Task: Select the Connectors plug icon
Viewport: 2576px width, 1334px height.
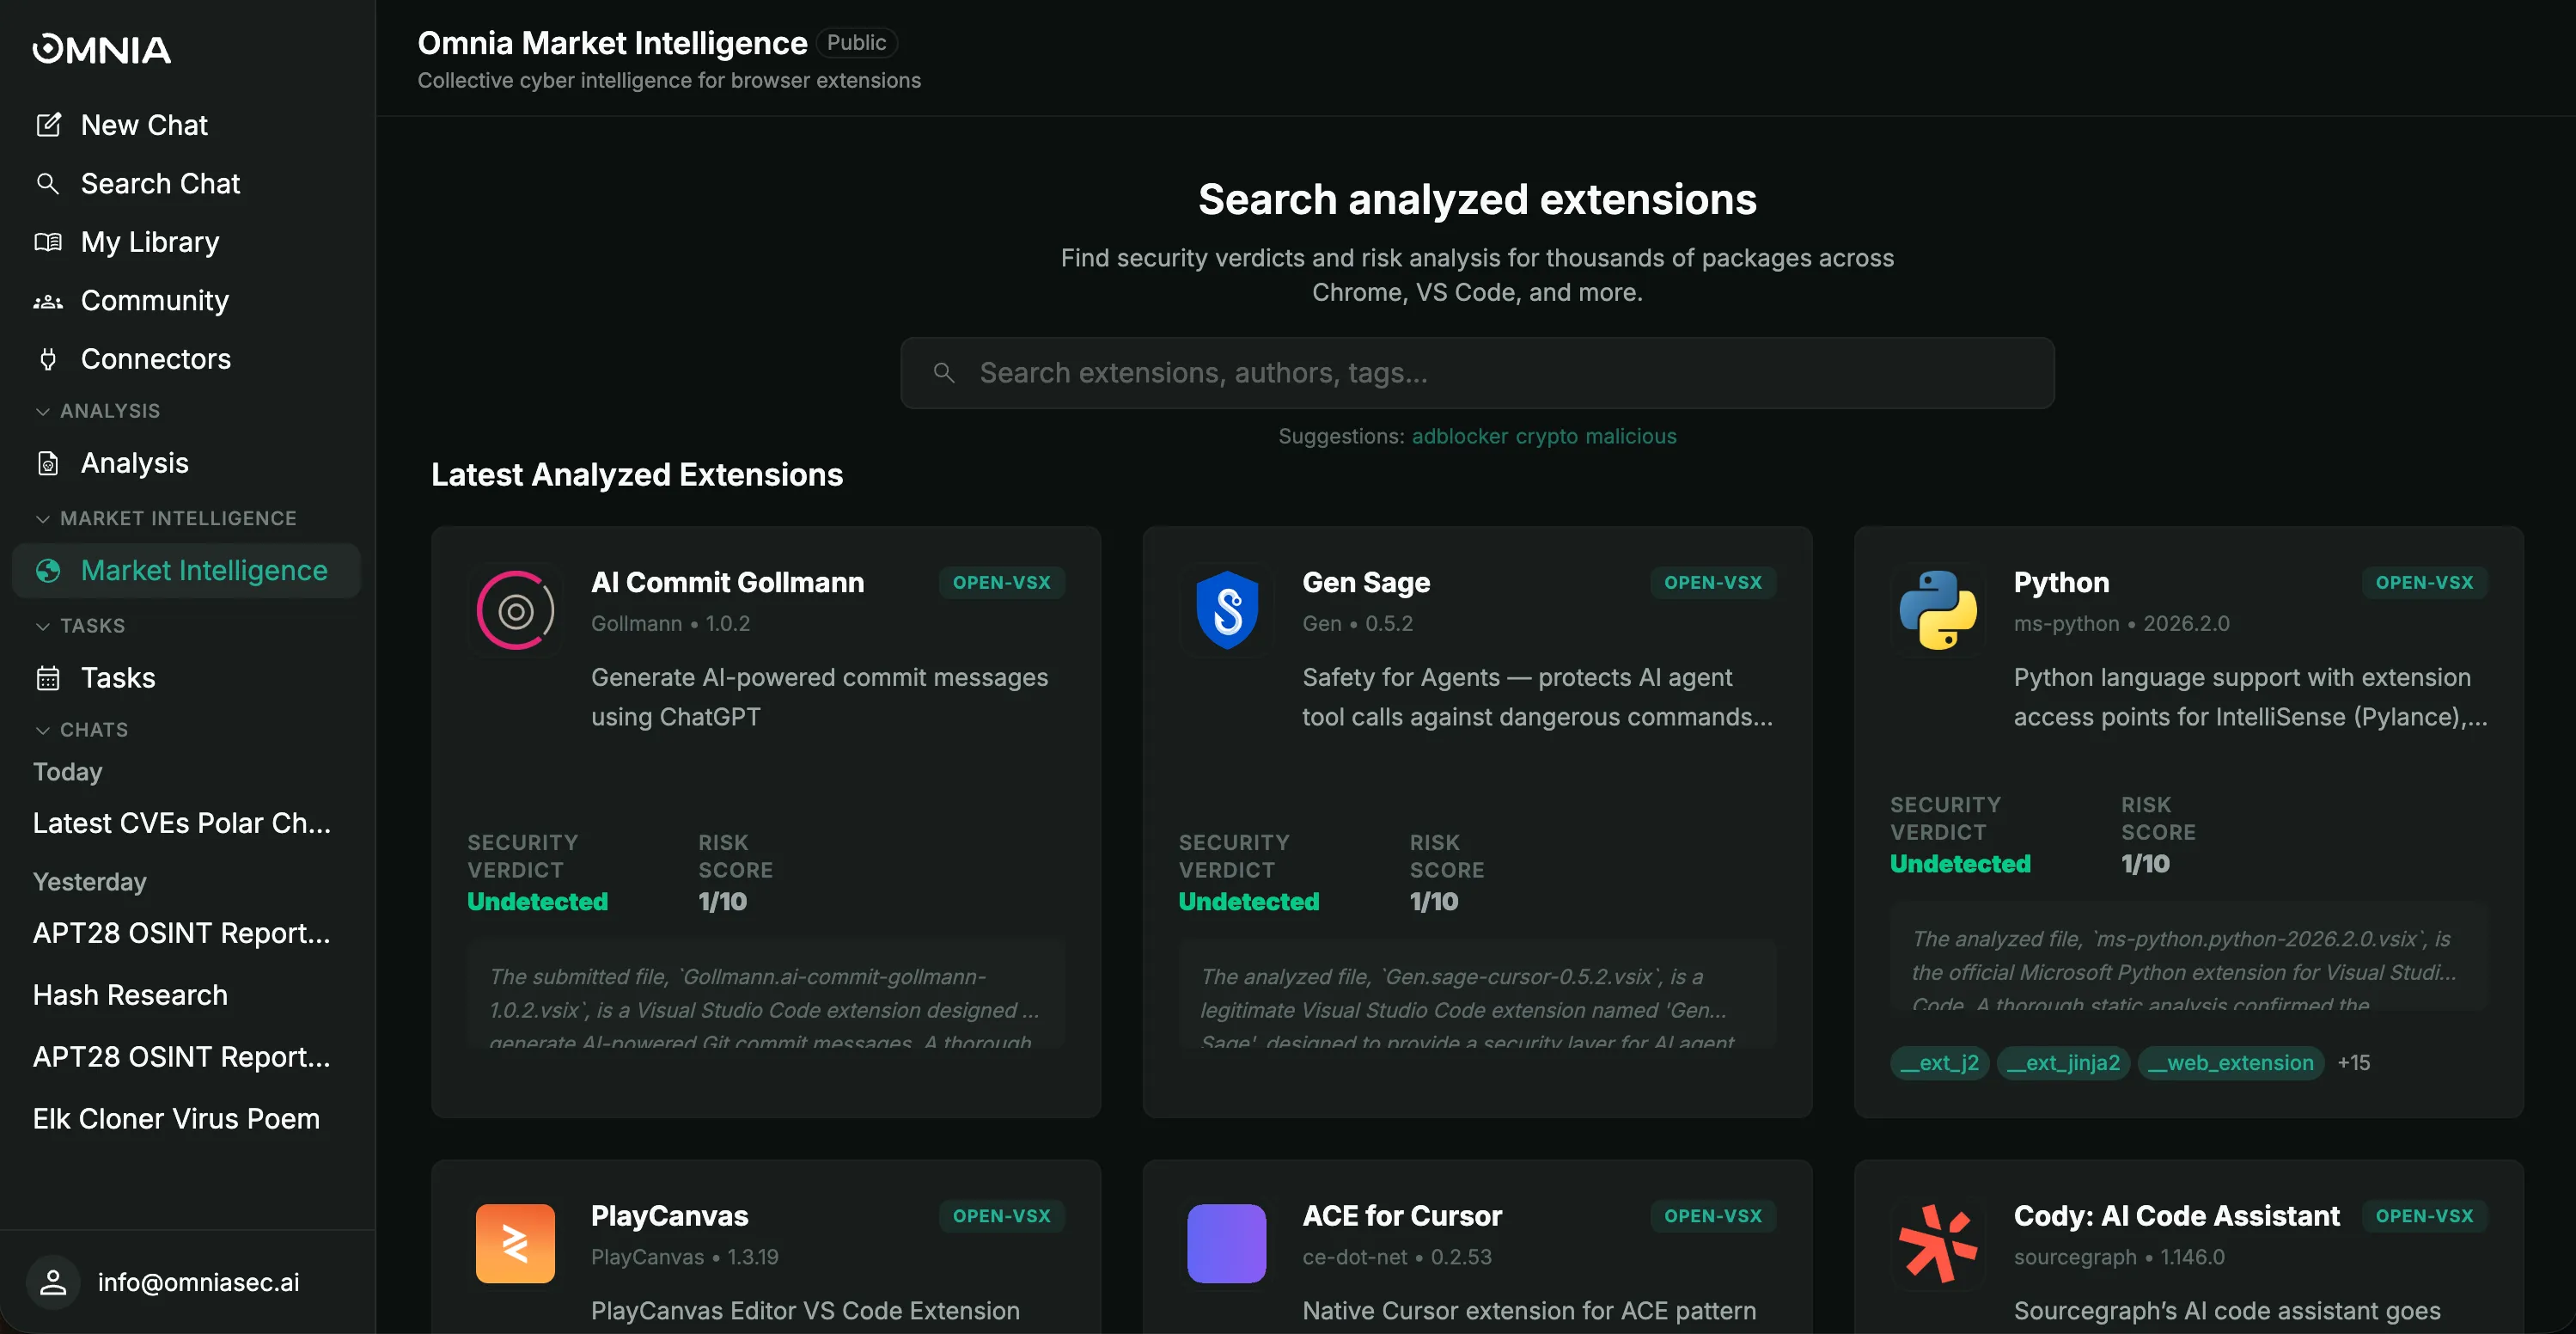Action: pyautogui.click(x=49, y=359)
